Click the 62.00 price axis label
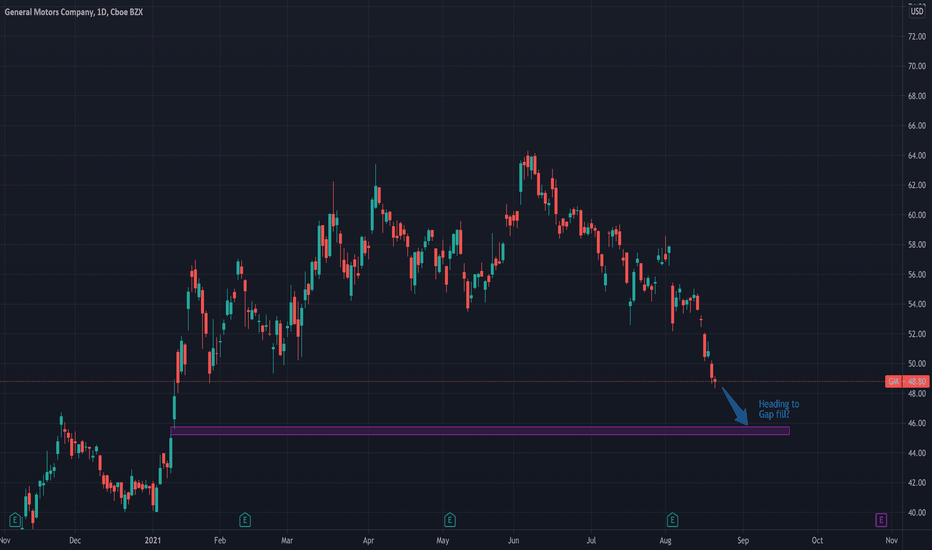This screenshot has width=932, height=550. click(917, 185)
